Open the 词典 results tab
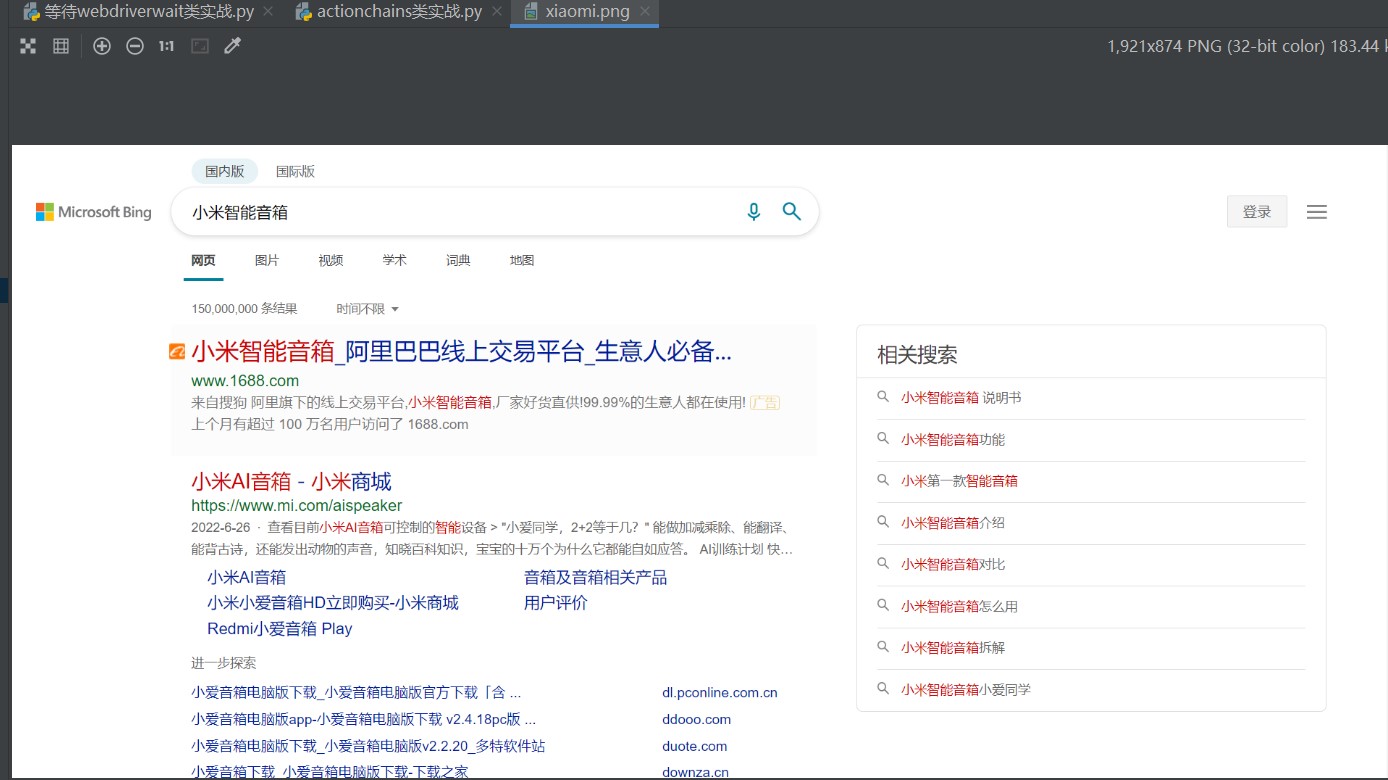The width and height of the screenshot is (1388, 780). pos(458,260)
